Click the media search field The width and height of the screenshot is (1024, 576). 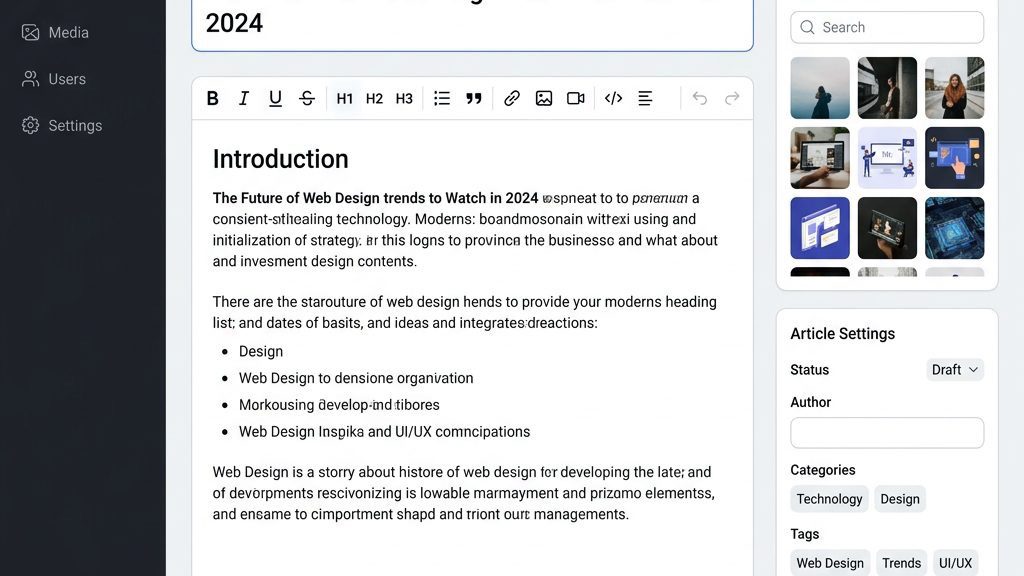pos(886,27)
